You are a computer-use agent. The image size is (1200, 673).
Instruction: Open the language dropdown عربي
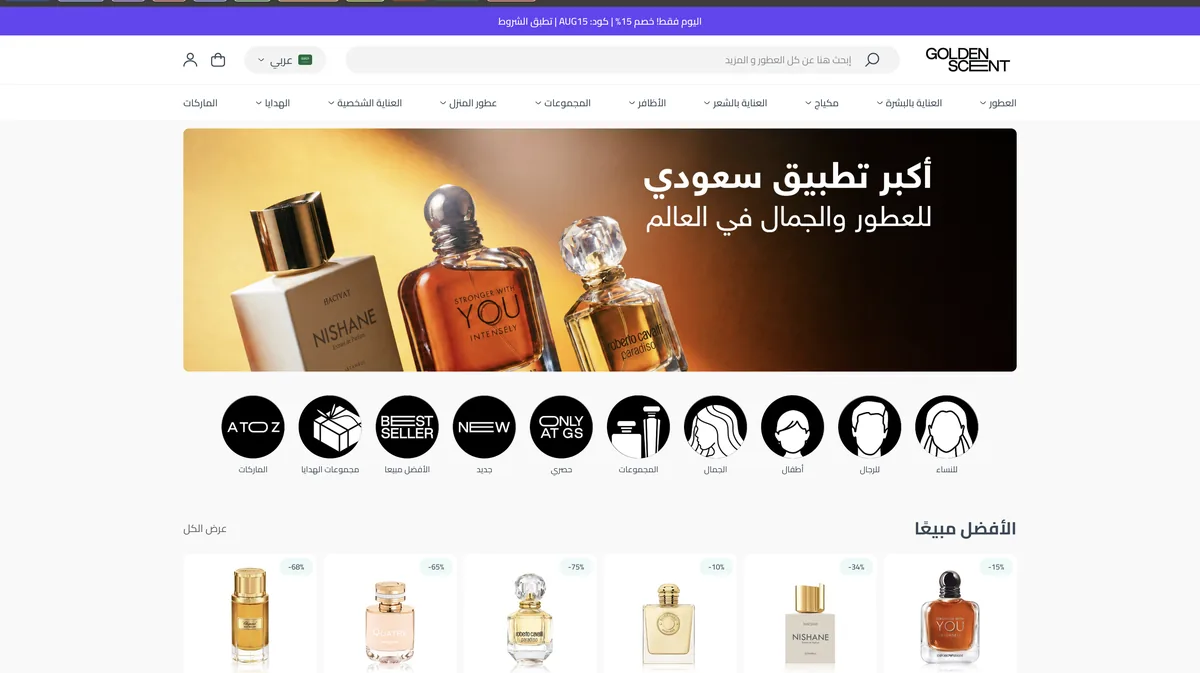[x=285, y=60]
